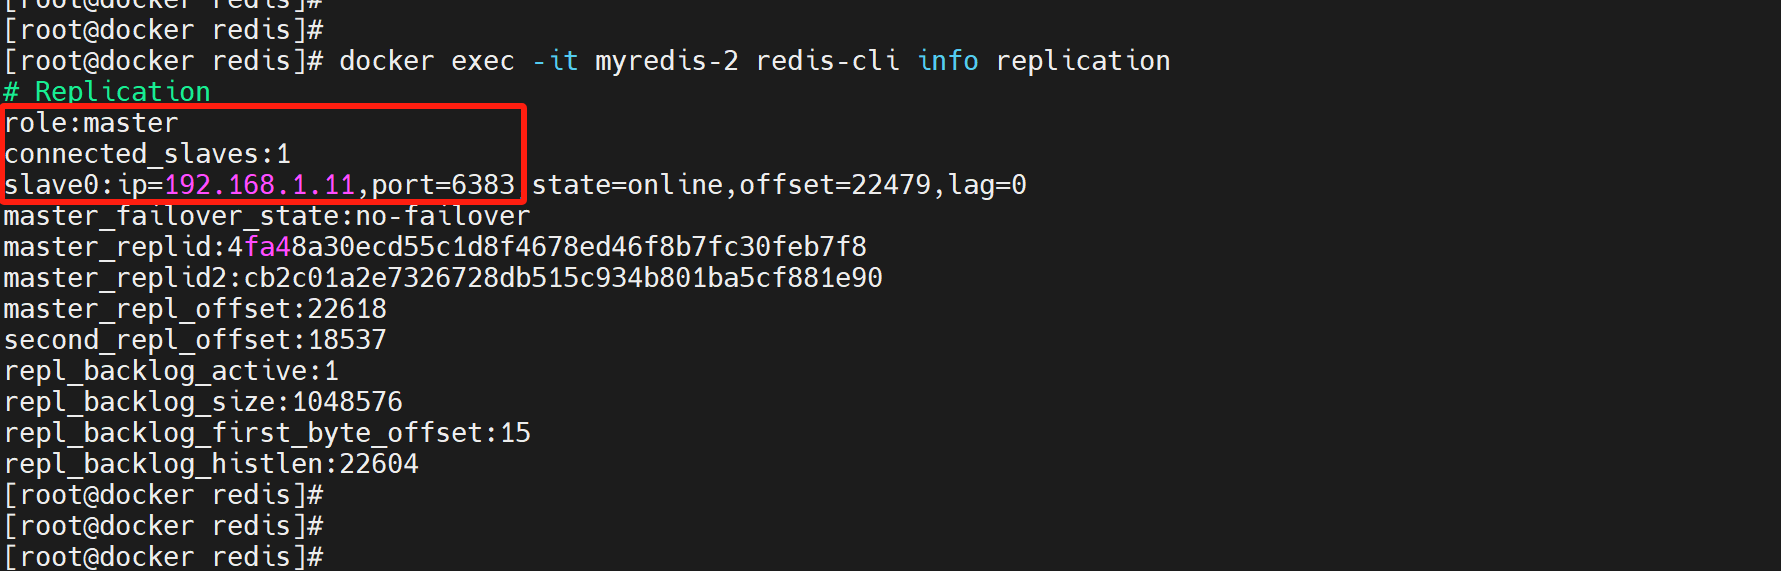The image size is (1781, 571).
Task: Click the slave IP address 192.168.1.11
Action: 259,185
